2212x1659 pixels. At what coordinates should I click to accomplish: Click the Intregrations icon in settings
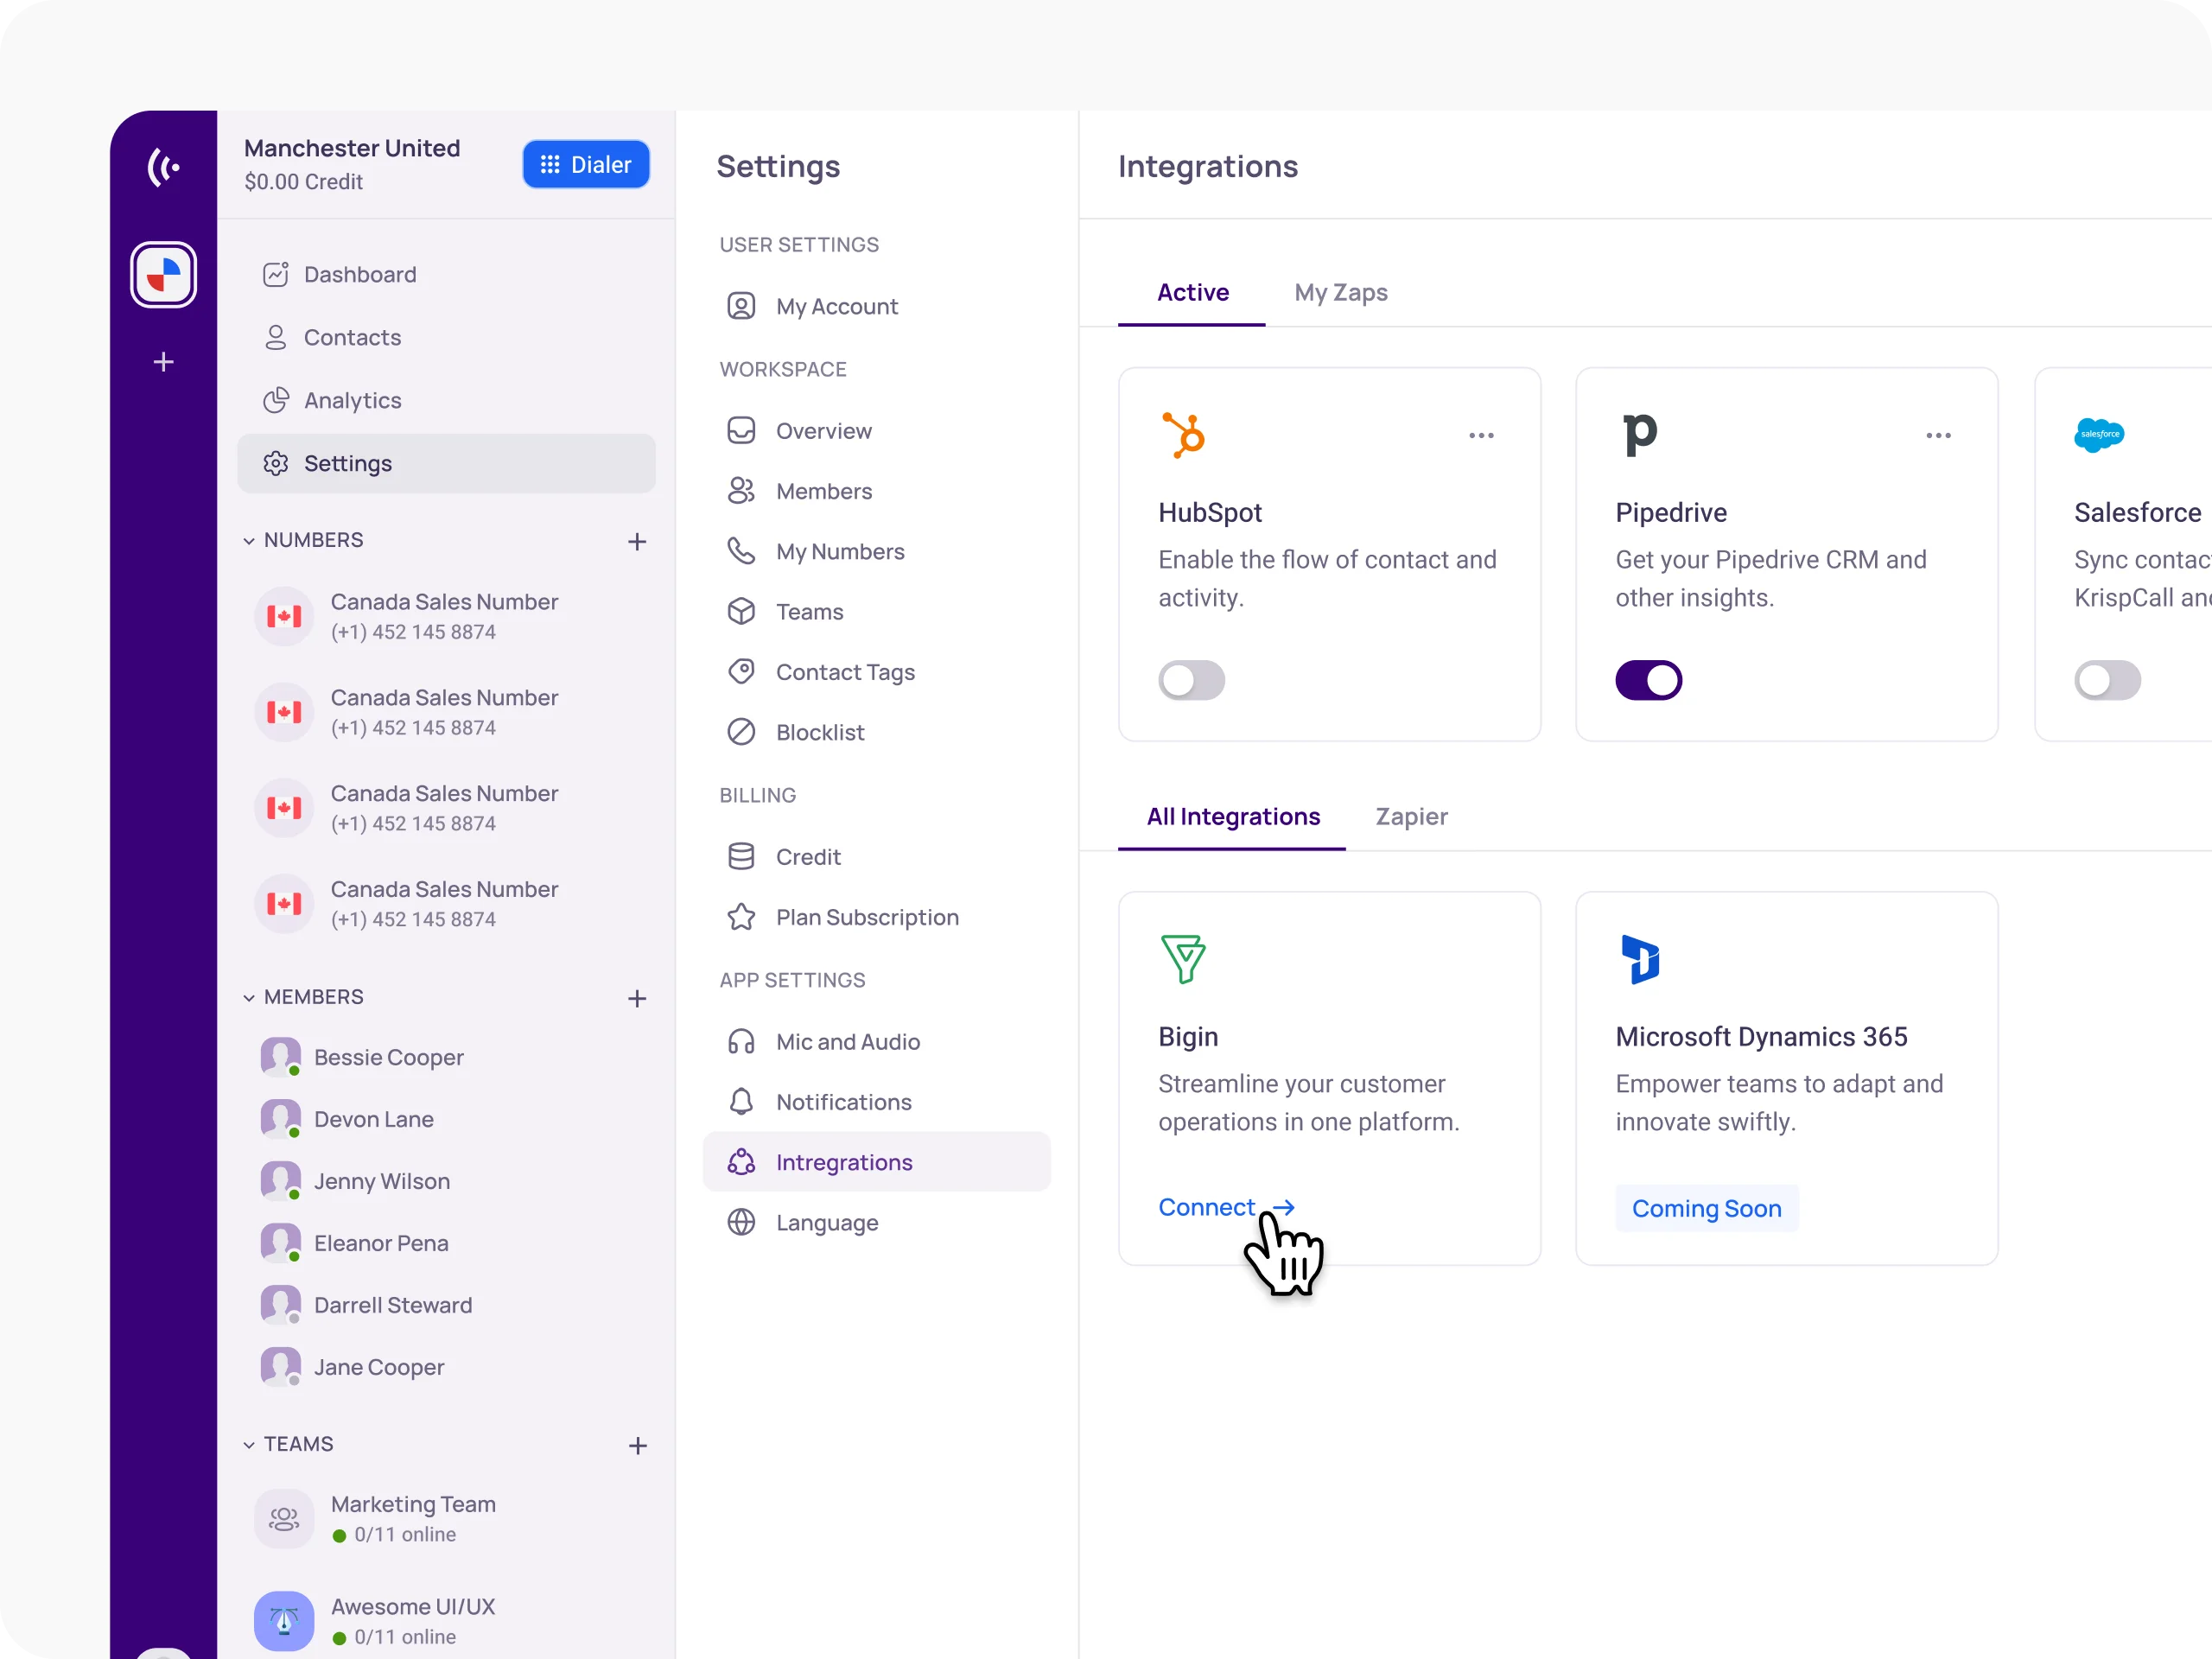pos(741,1162)
